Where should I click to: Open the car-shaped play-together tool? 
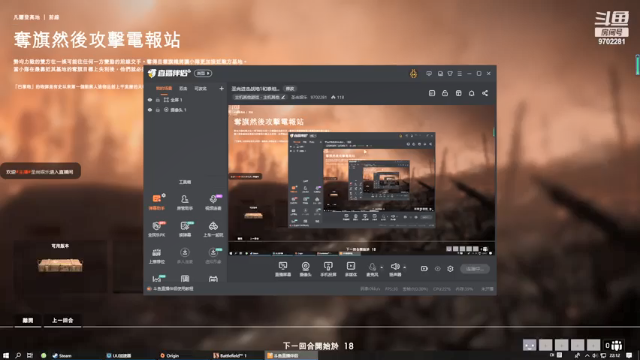pos(213,229)
